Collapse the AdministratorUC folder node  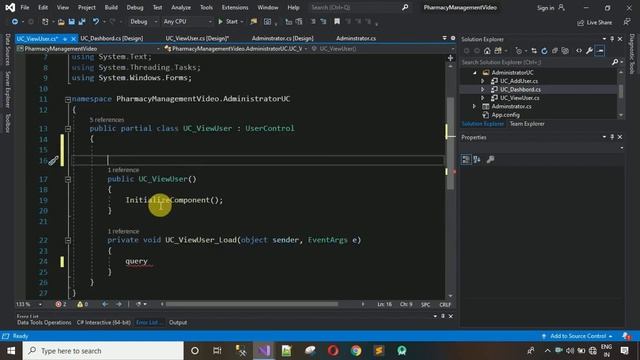(x=475, y=73)
